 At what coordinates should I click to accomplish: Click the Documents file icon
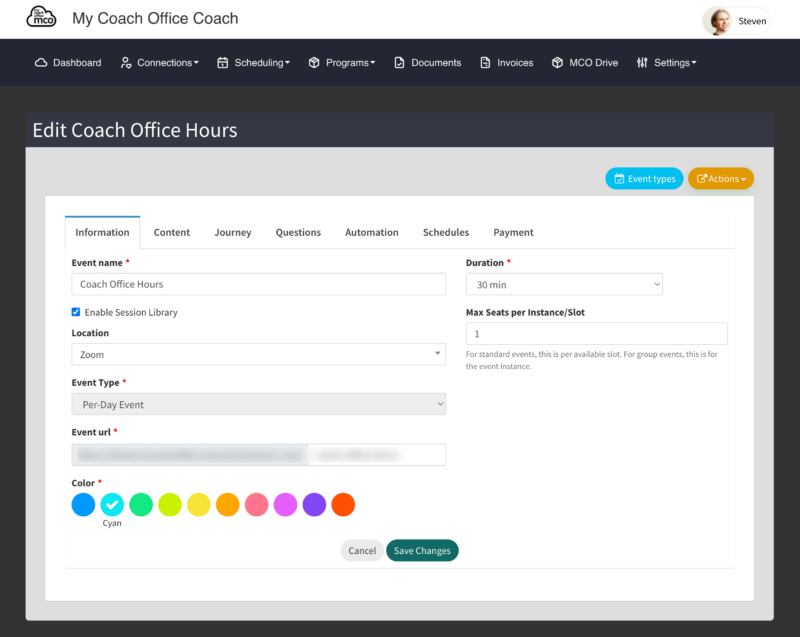[399, 63]
